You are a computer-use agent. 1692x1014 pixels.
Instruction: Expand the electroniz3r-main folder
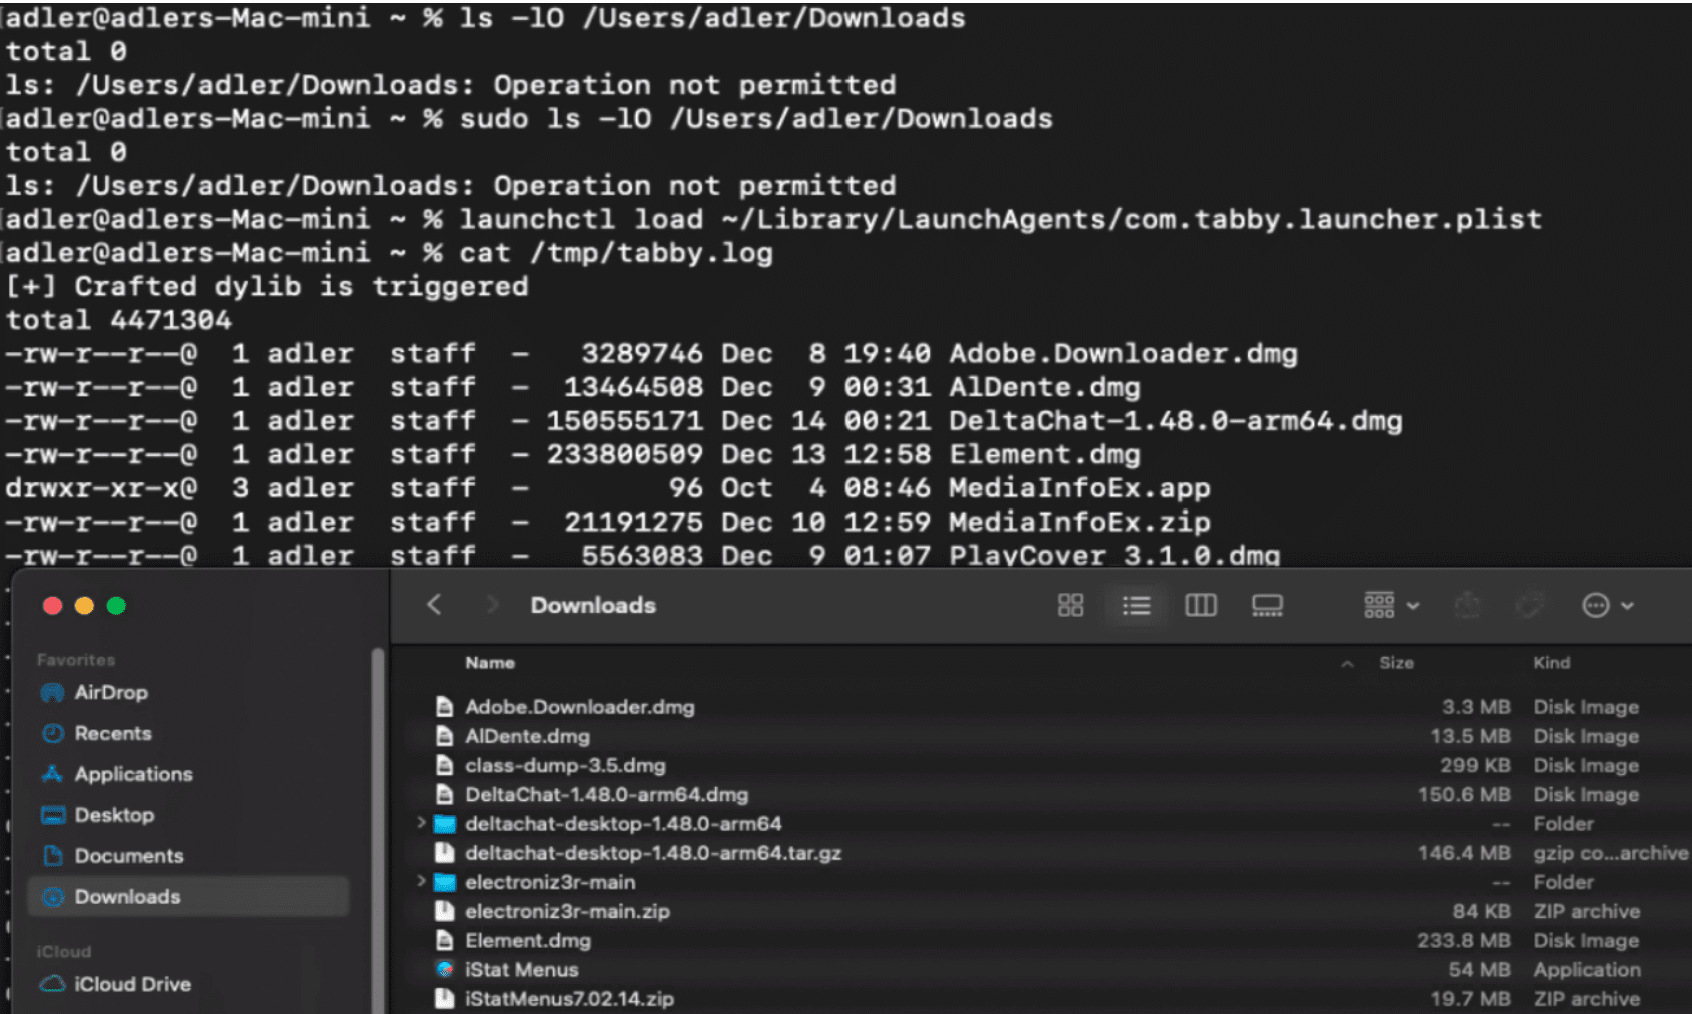pos(421,881)
